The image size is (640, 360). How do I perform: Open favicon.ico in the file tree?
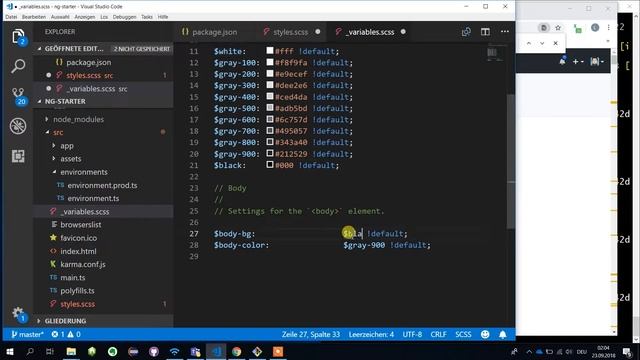click(x=78, y=238)
